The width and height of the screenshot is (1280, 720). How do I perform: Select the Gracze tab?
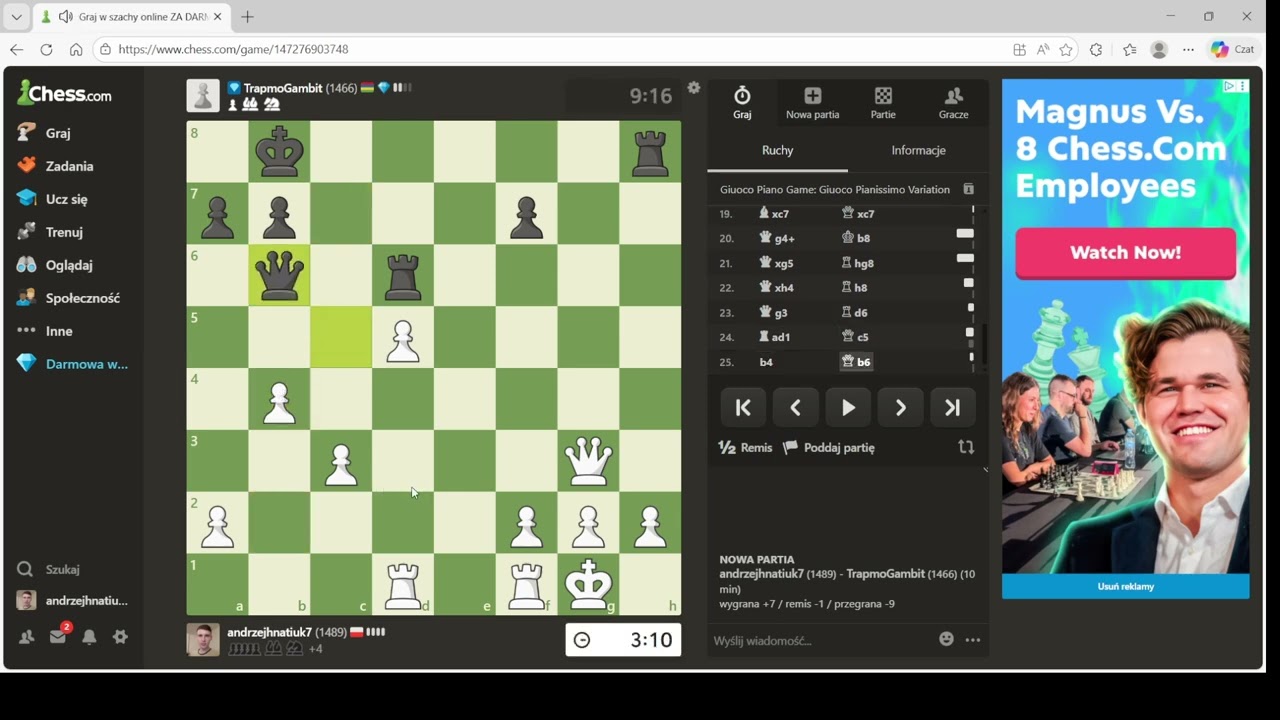(953, 103)
